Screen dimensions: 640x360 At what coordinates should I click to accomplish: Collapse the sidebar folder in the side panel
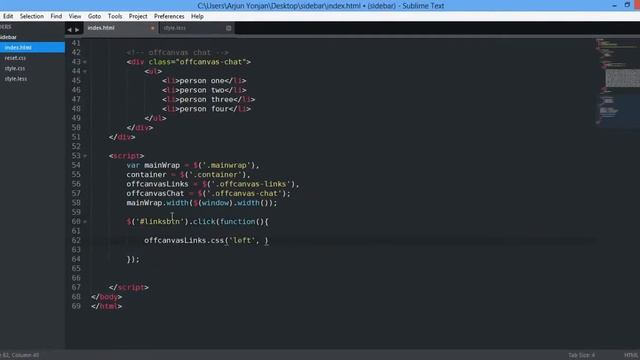(8, 37)
